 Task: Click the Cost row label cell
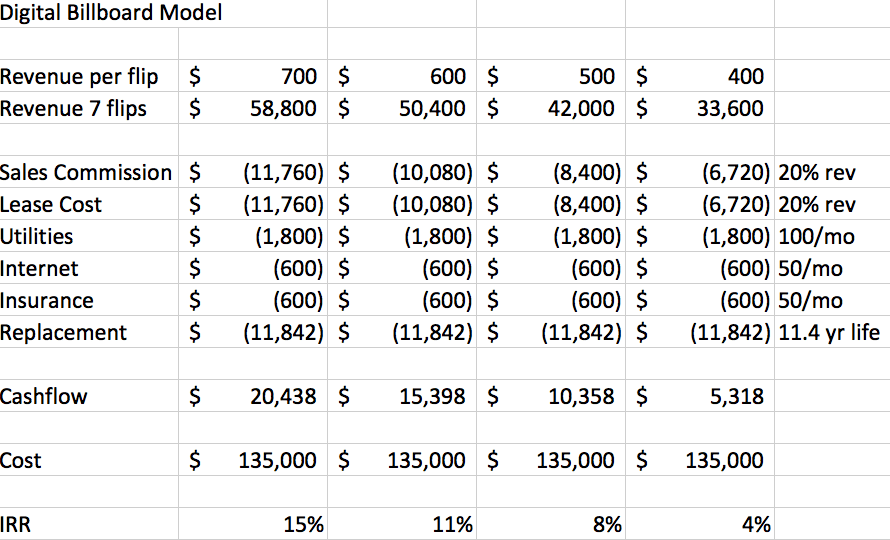[89, 460]
